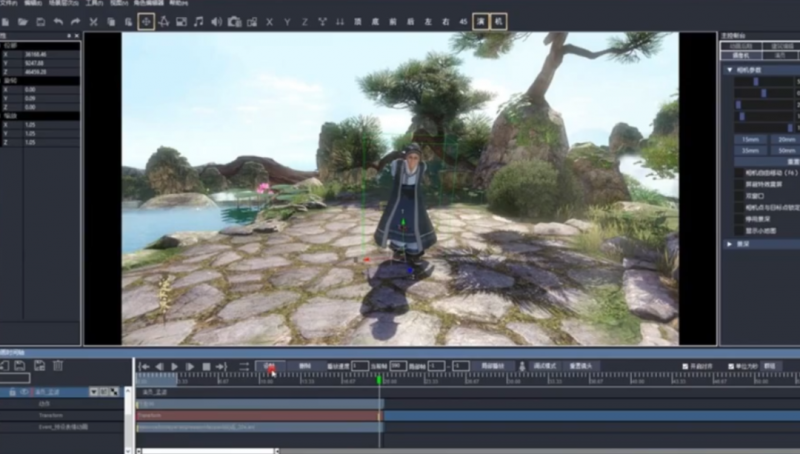Tick the 双窗口 checkbox in camera panel
Image resolution: width=800 pixels, height=454 pixels.
pos(738,195)
